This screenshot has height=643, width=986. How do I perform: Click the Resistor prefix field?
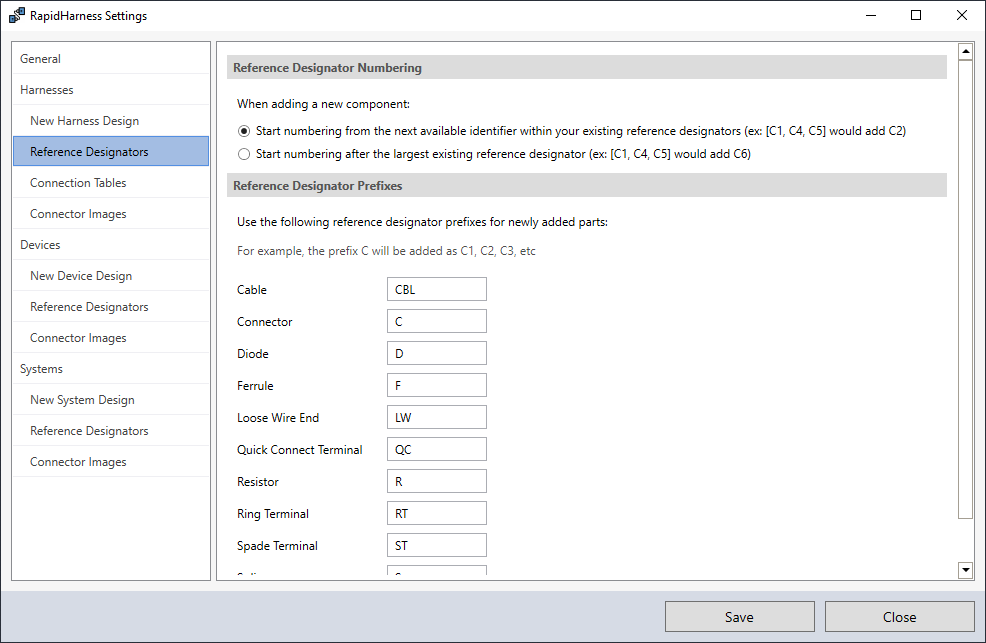tap(436, 481)
